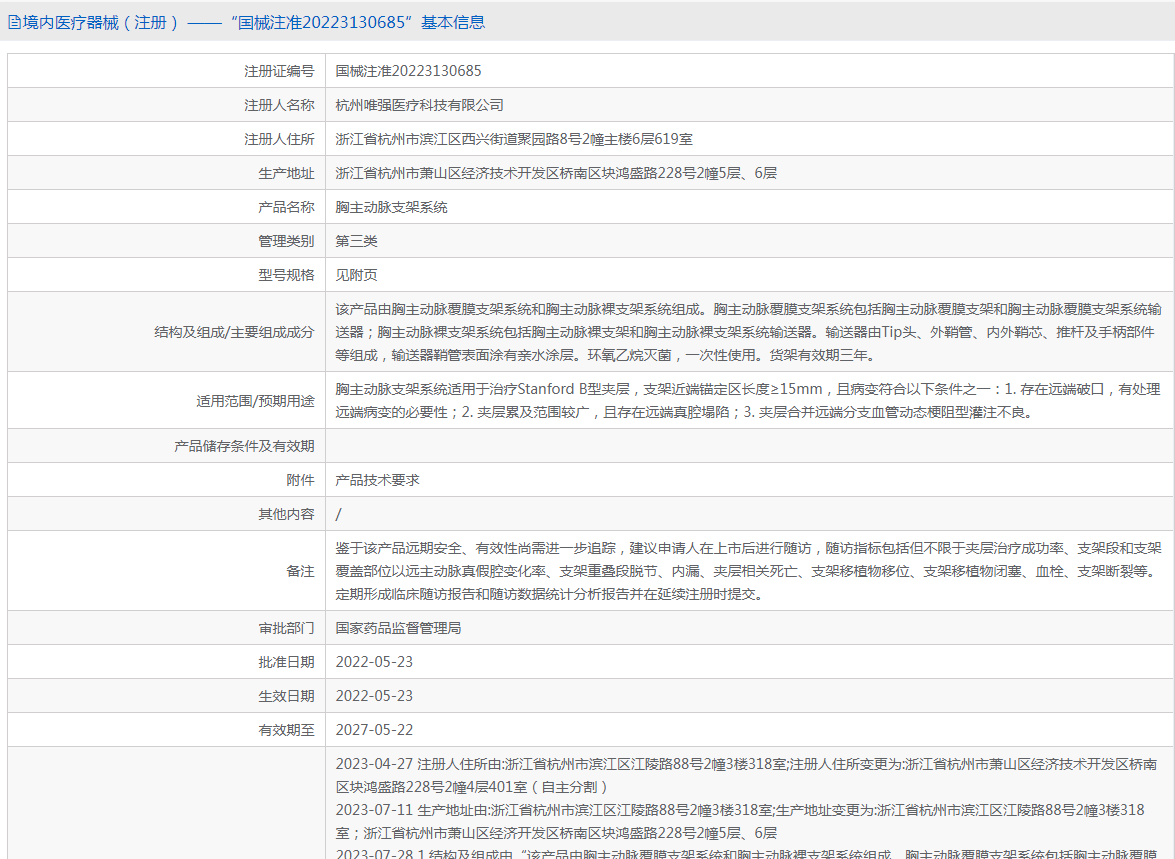Select the 注册证编号 row label

(x=280, y=71)
